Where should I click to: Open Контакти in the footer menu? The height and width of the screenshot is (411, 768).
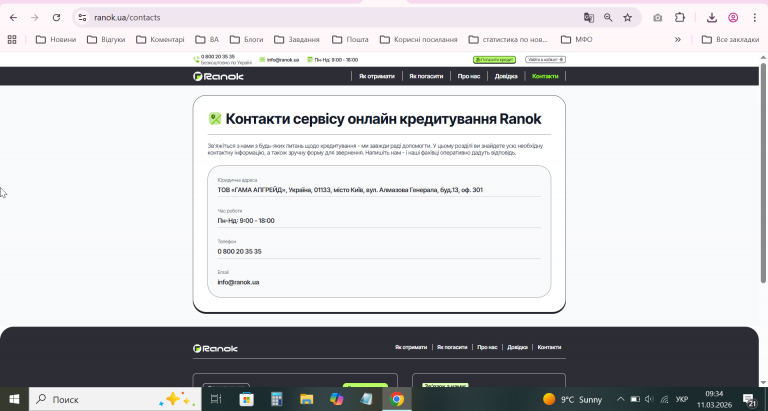549,347
